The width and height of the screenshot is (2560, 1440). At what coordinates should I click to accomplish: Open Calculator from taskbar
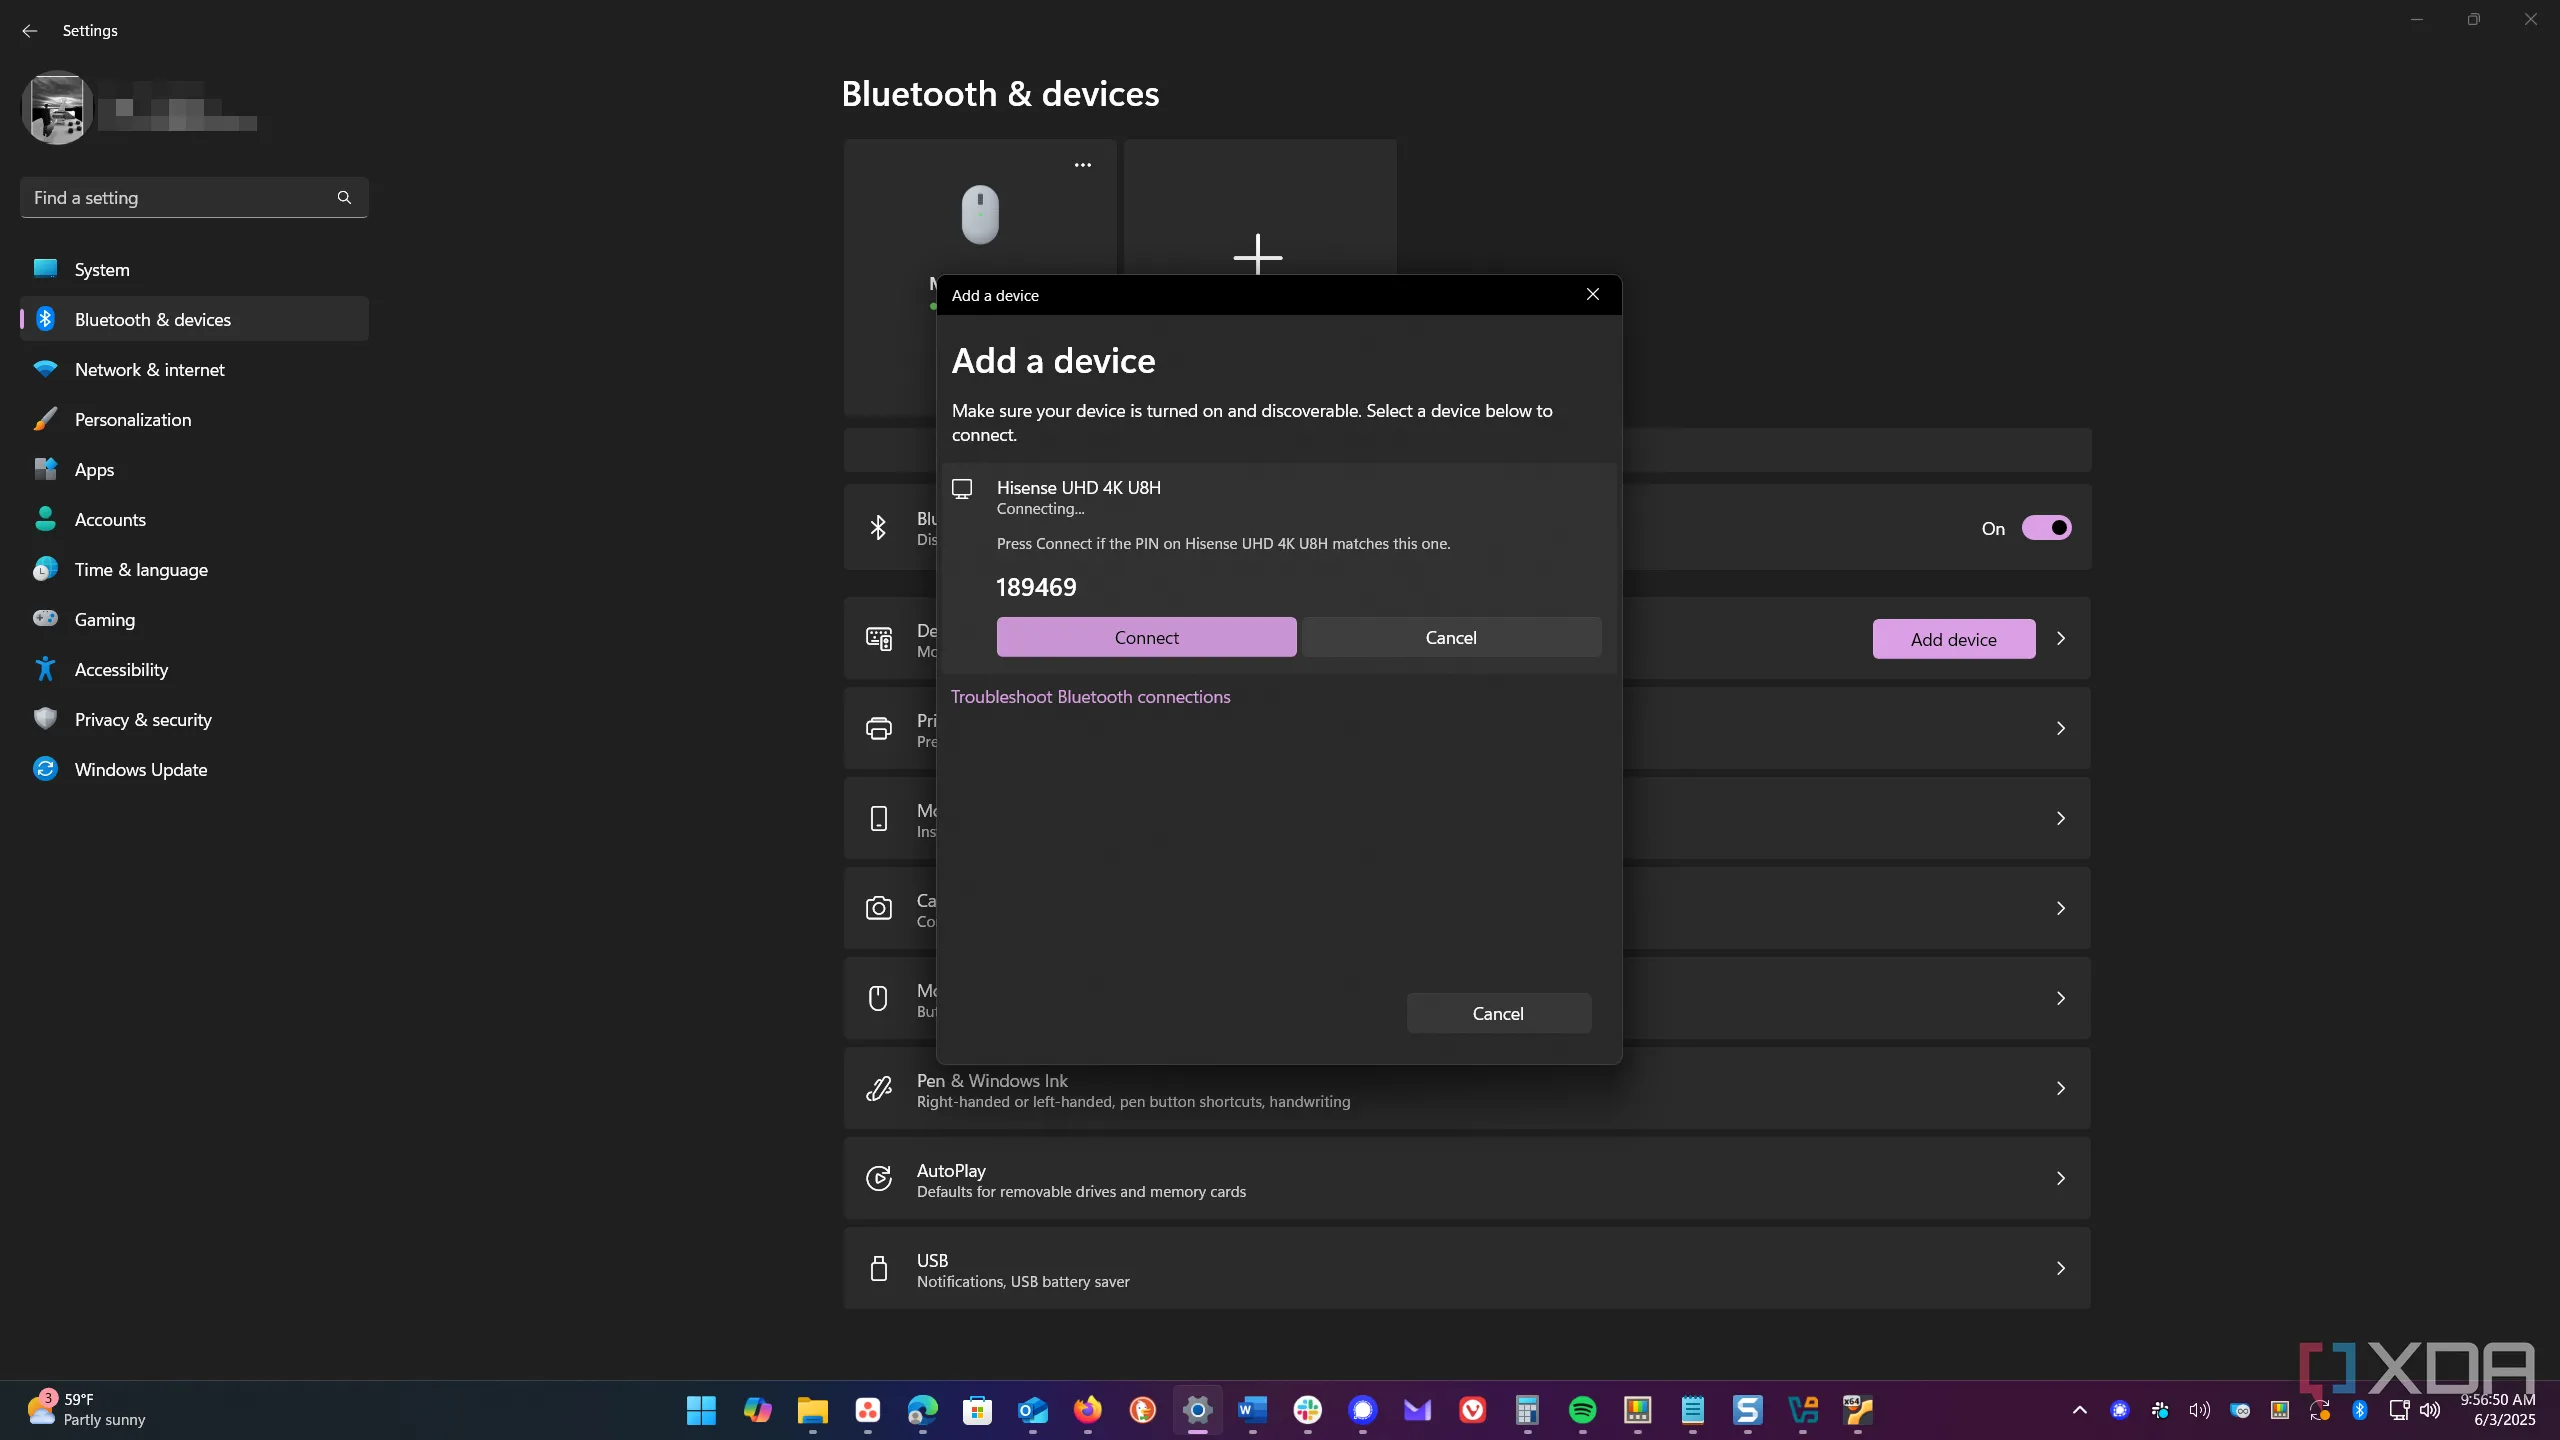pos(1527,1410)
